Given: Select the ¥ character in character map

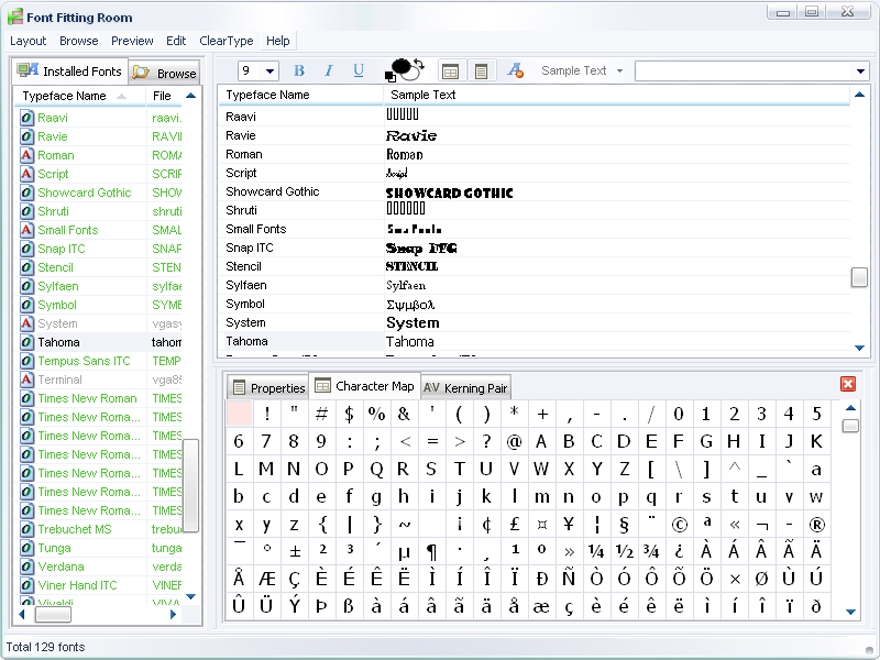Looking at the screenshot, I should pos(569,525).
